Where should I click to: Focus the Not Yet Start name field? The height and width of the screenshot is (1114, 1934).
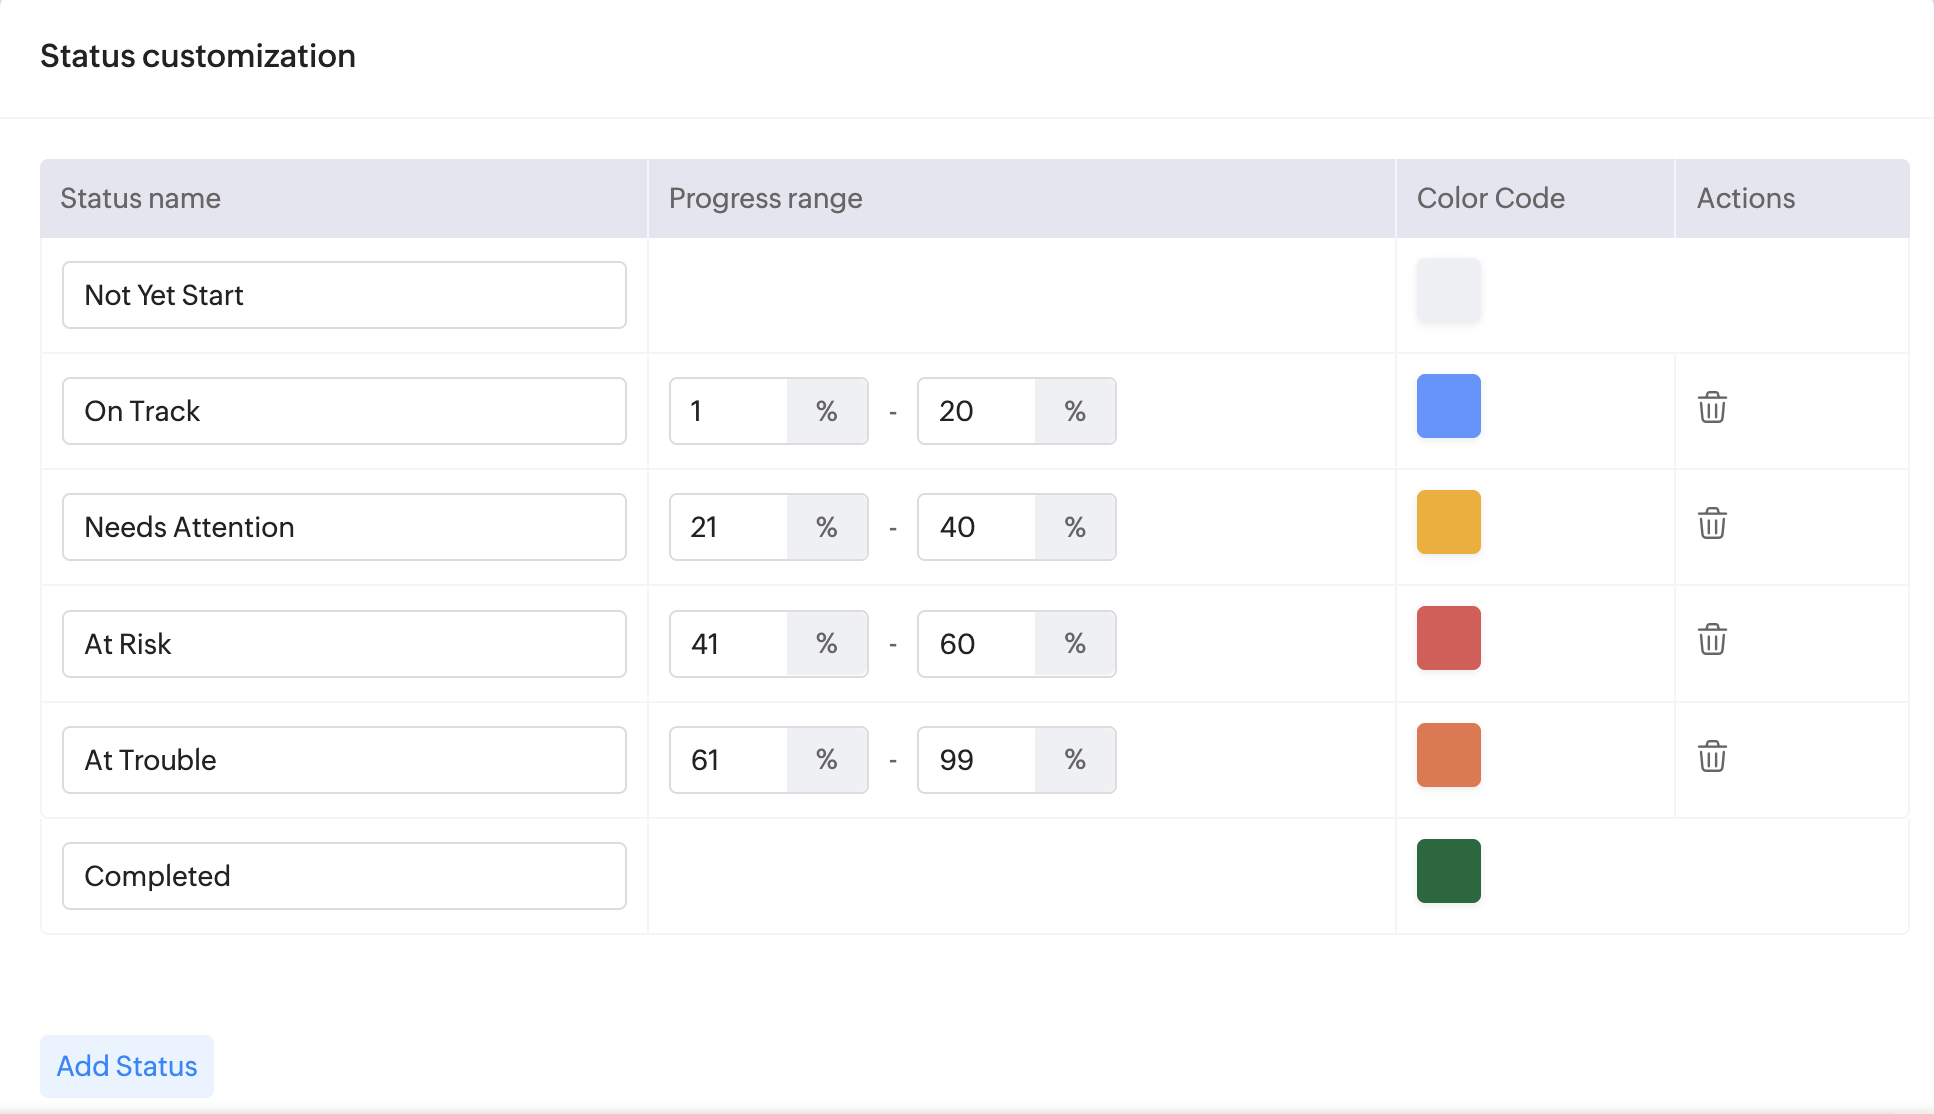click(x=344, y=295)
